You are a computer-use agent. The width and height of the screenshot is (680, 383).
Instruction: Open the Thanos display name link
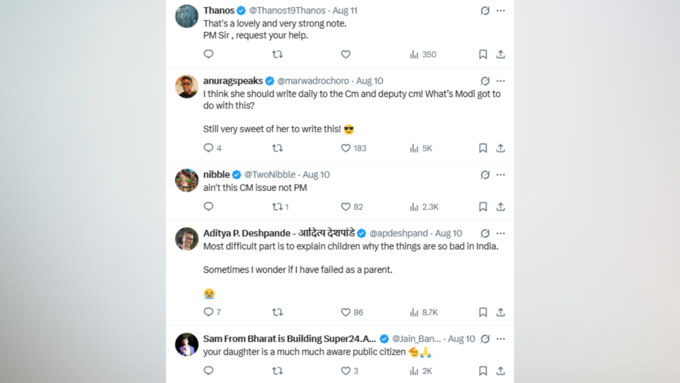(x=219, y=10)
